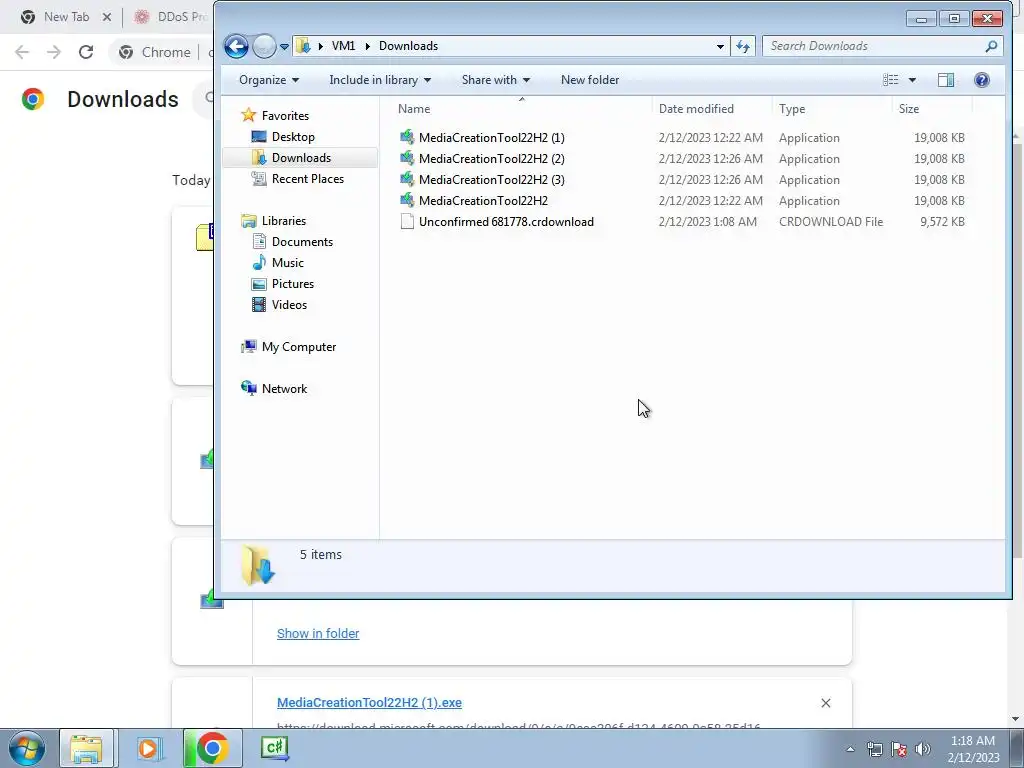The height and width of the screenshot is (768, 1024).
Task: Remove MediaCreationTool22H2 (1).exe entry with X
Action: pyautogui.click(x=825, y=703)
